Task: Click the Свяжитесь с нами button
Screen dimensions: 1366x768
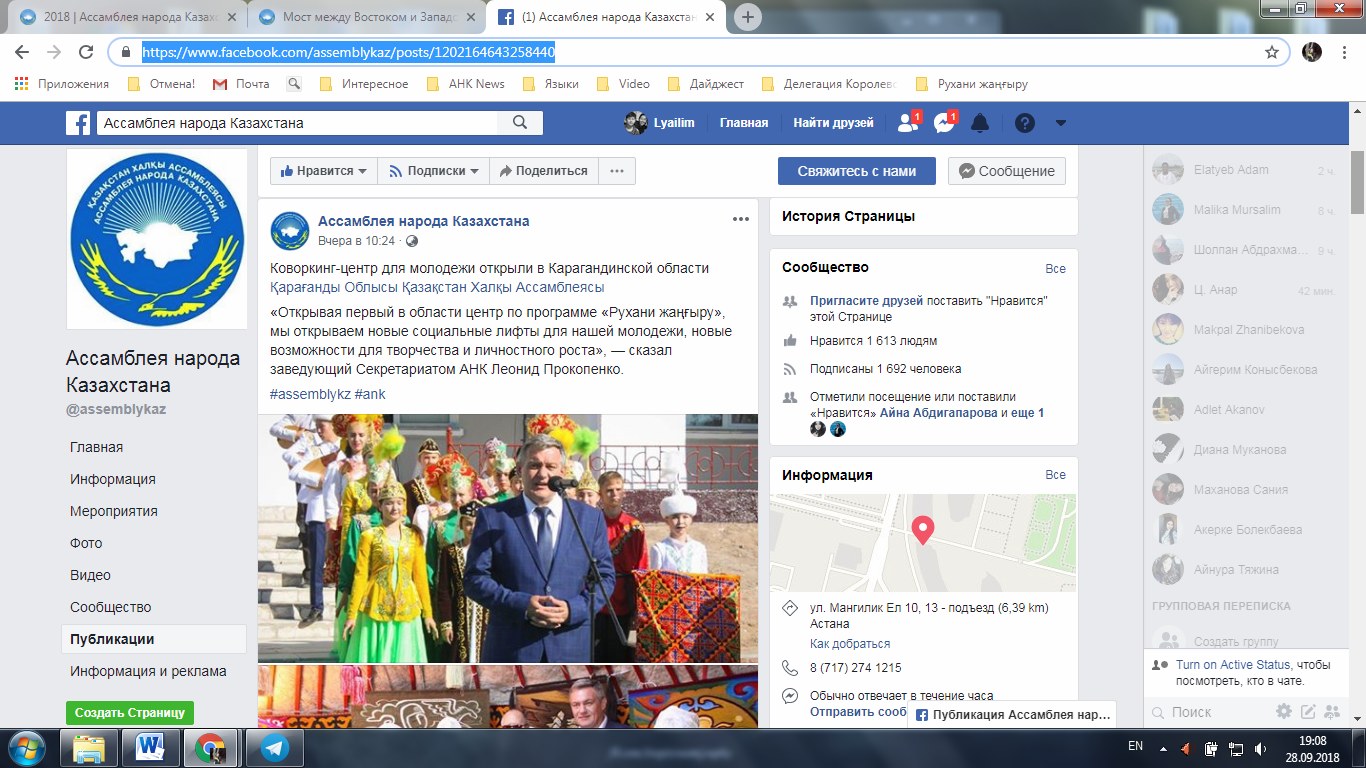Action: (x=857, y=171)
